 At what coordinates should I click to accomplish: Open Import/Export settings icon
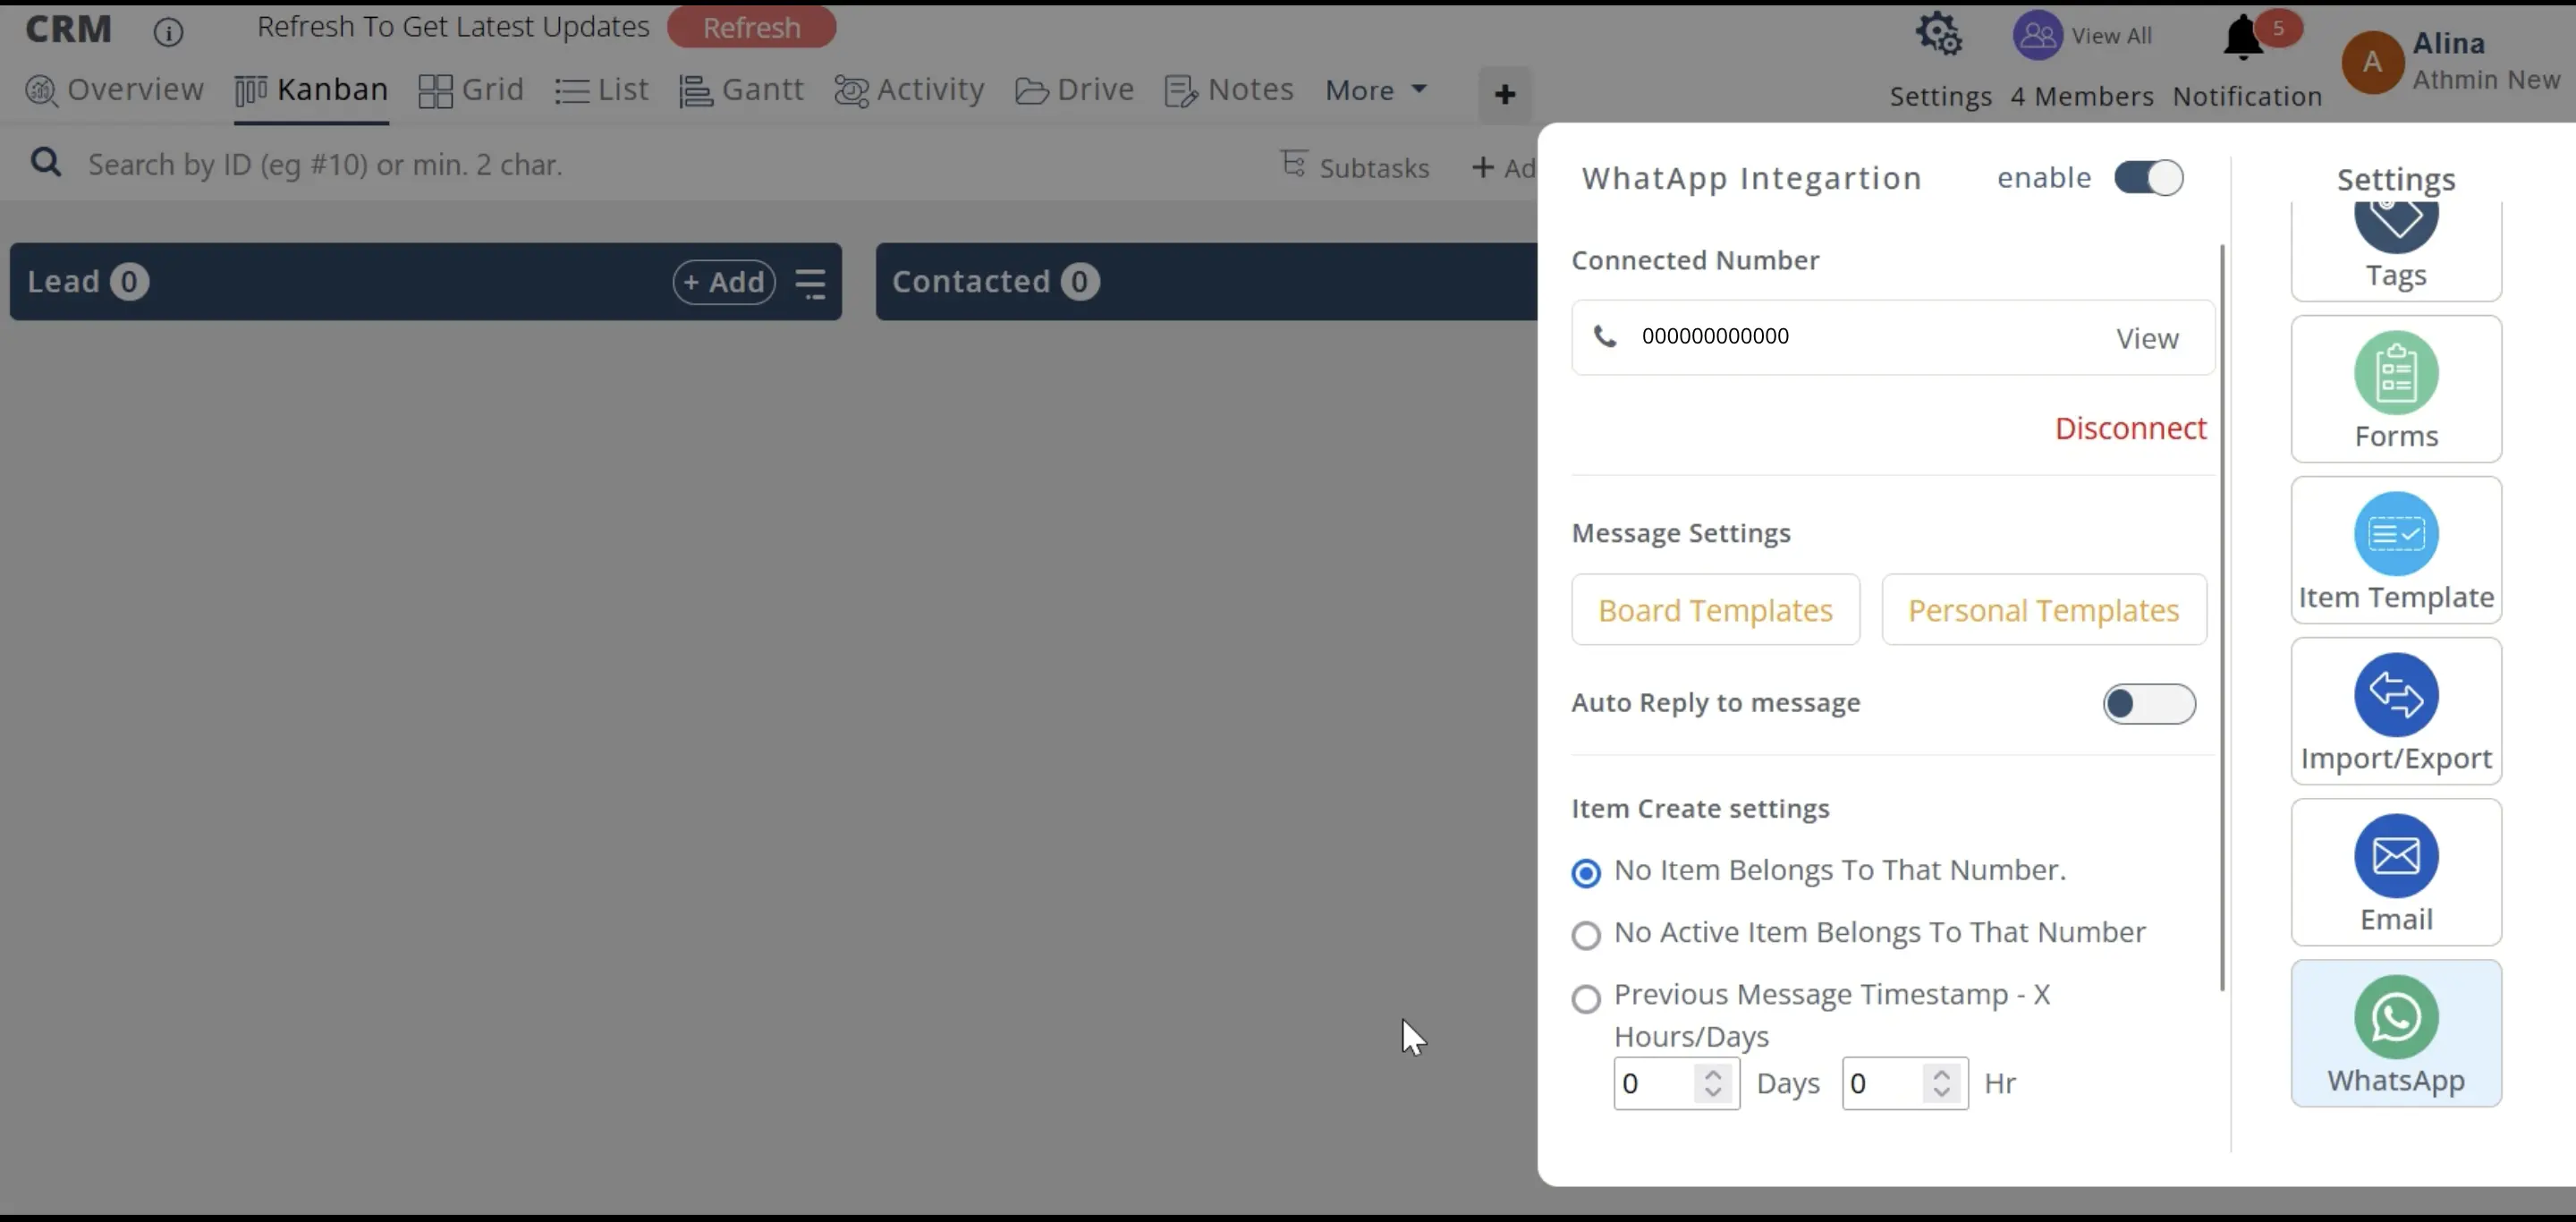coord(2396,695)
